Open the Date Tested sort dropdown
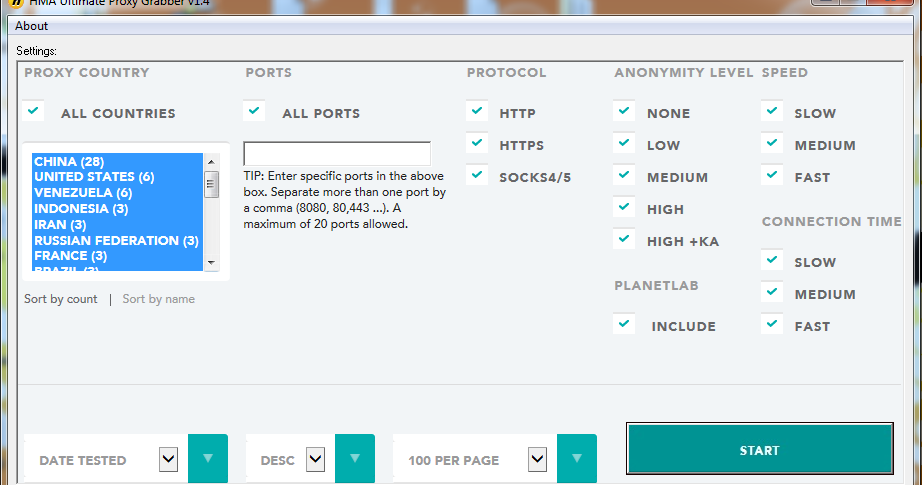Image resolution: width=922 pixels, height=485 pixels. [168, 459]
